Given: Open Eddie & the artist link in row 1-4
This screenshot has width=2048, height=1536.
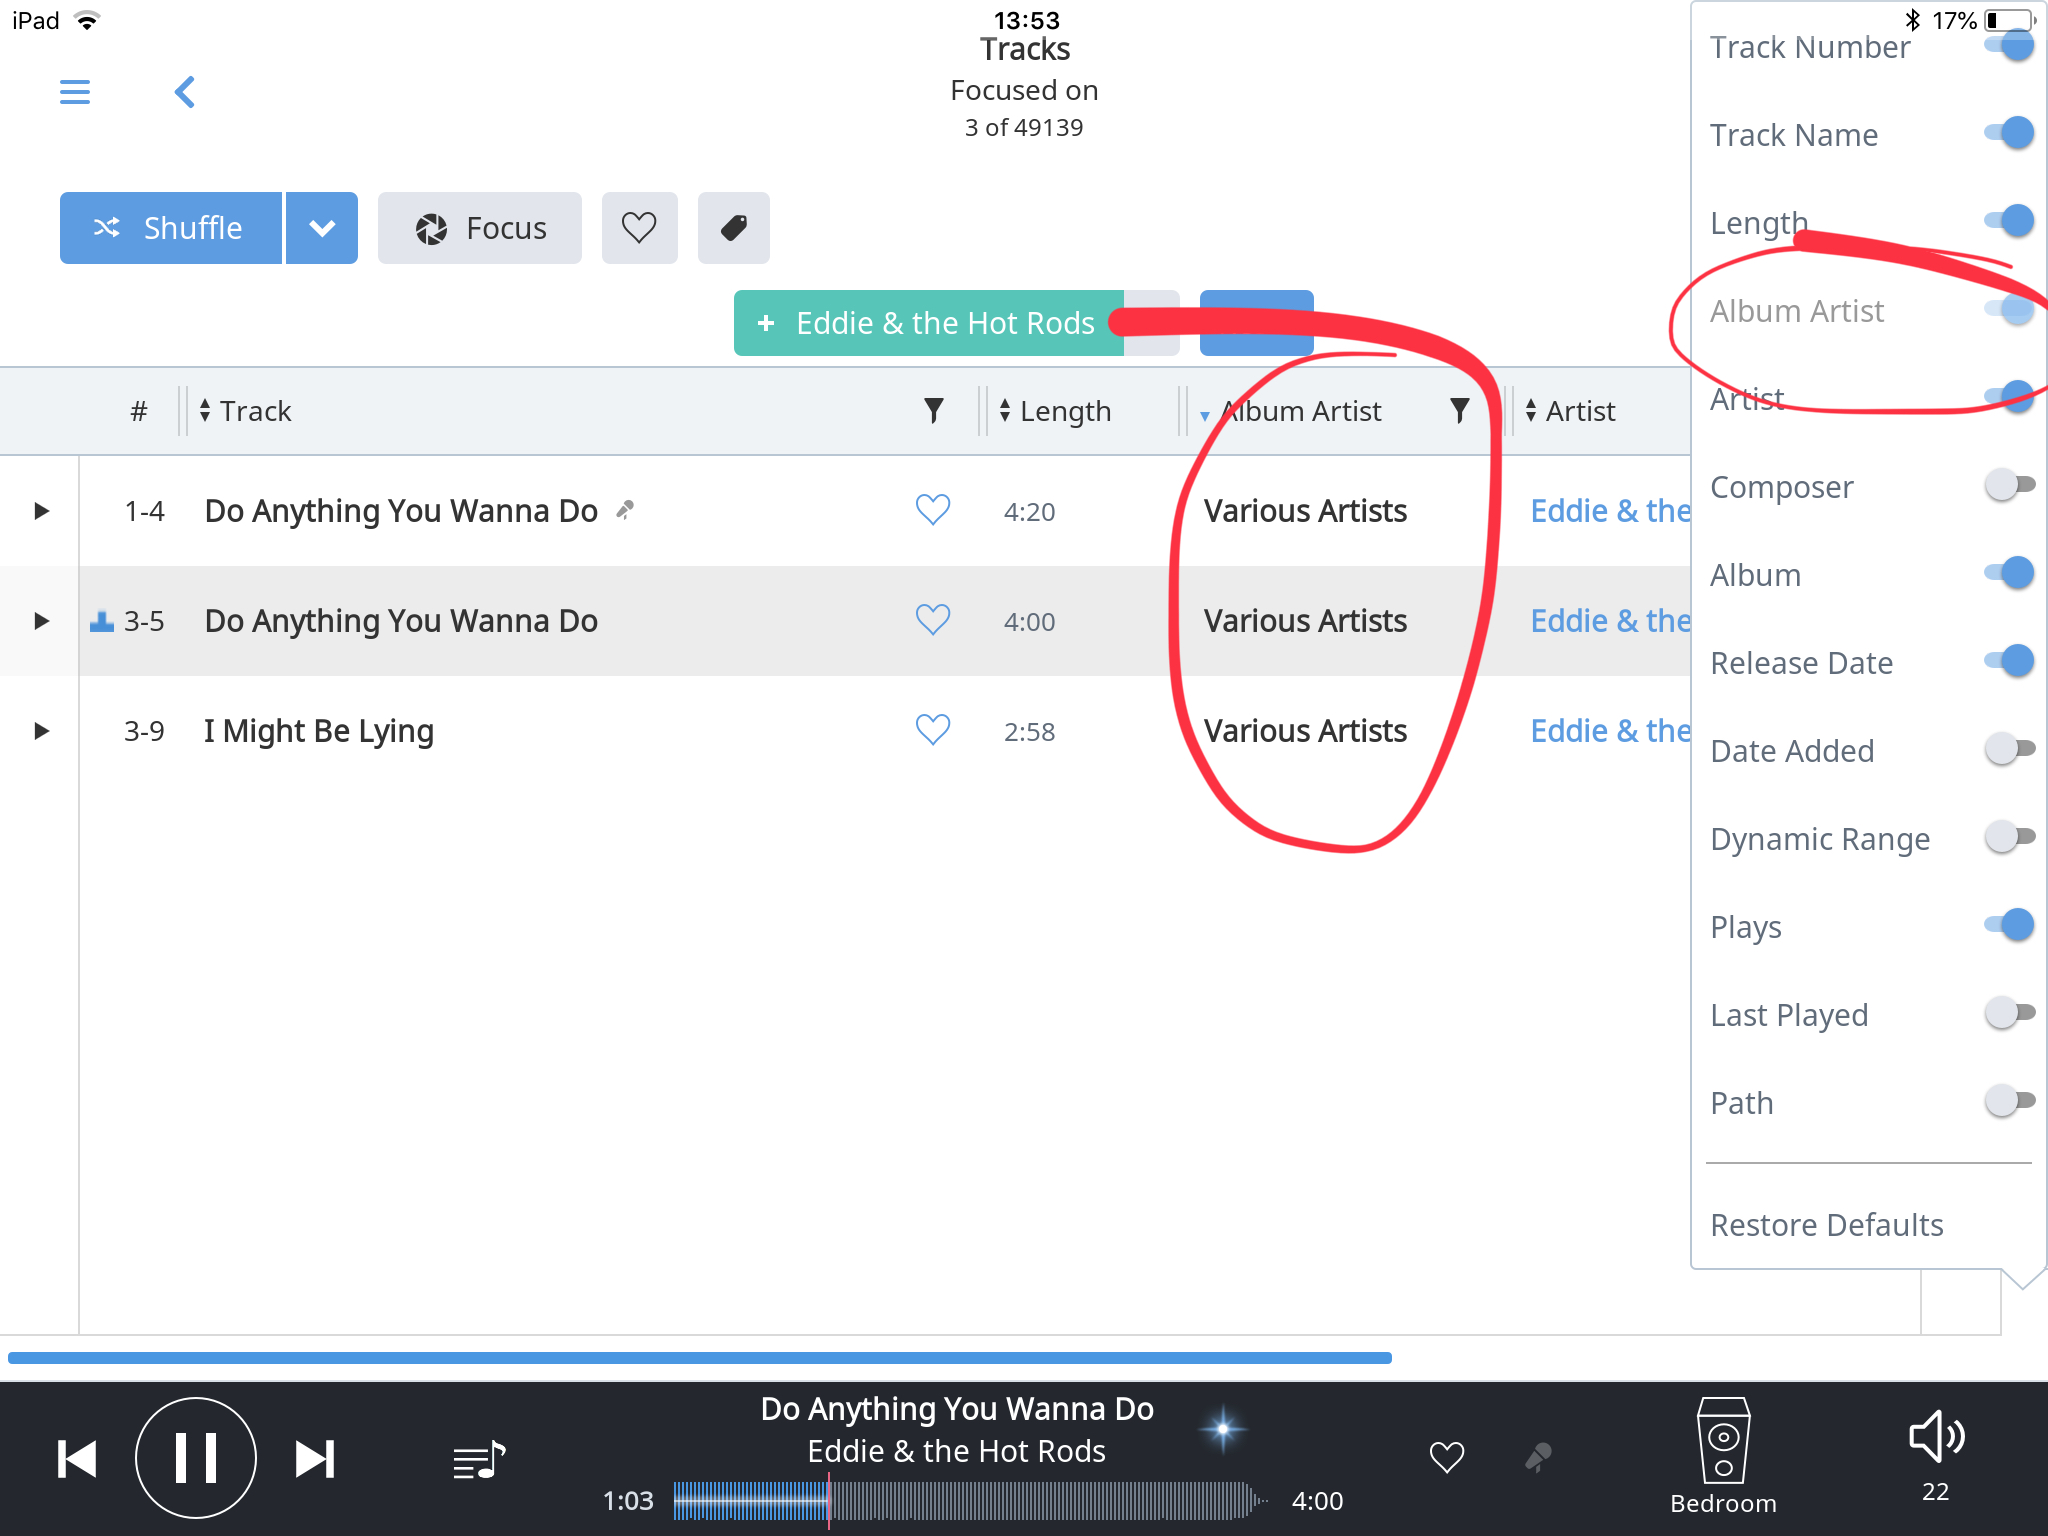Looking at the screenshot, I should (x=1610, y=511).
